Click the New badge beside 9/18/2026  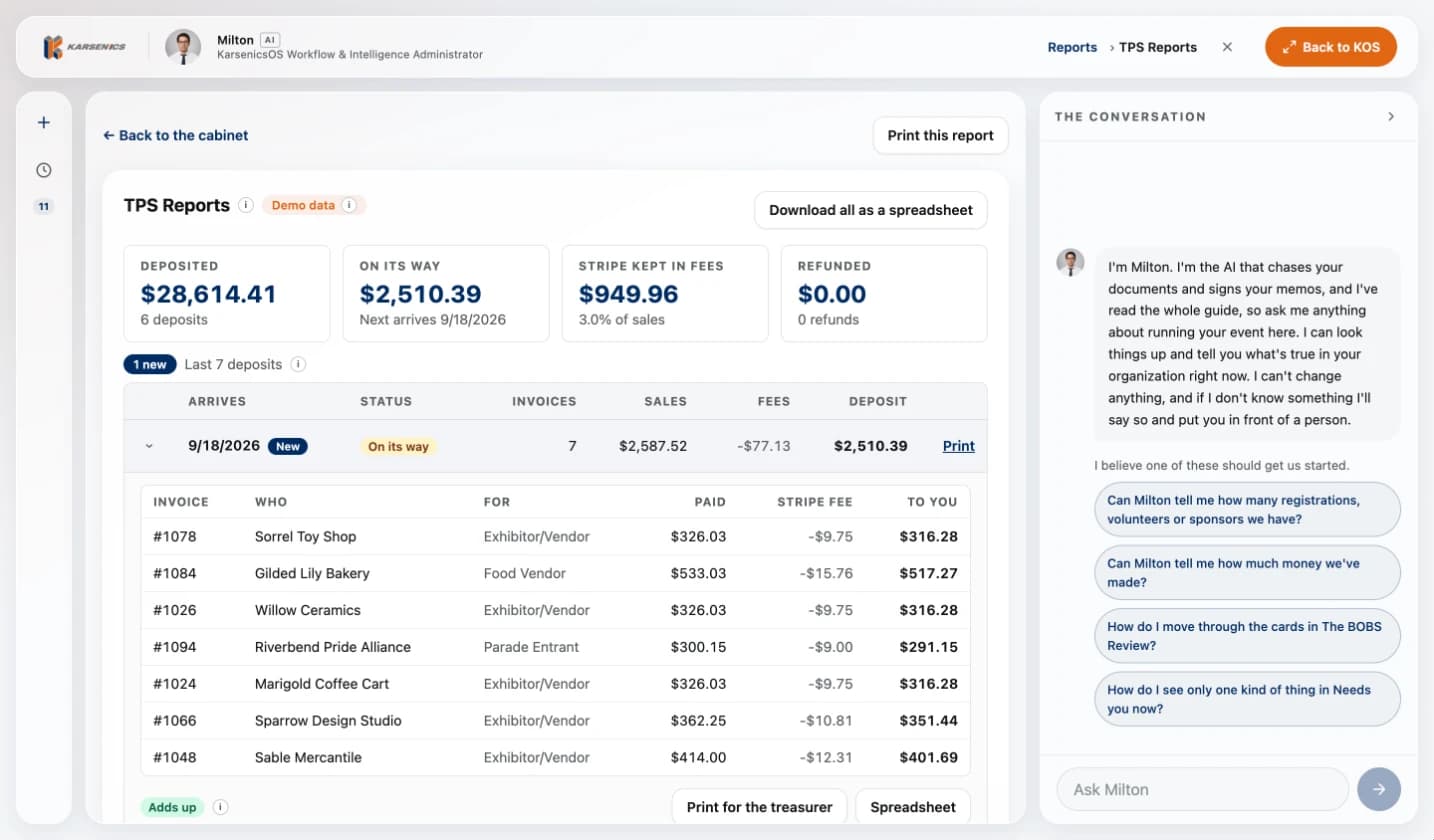[x=288, y=446]
